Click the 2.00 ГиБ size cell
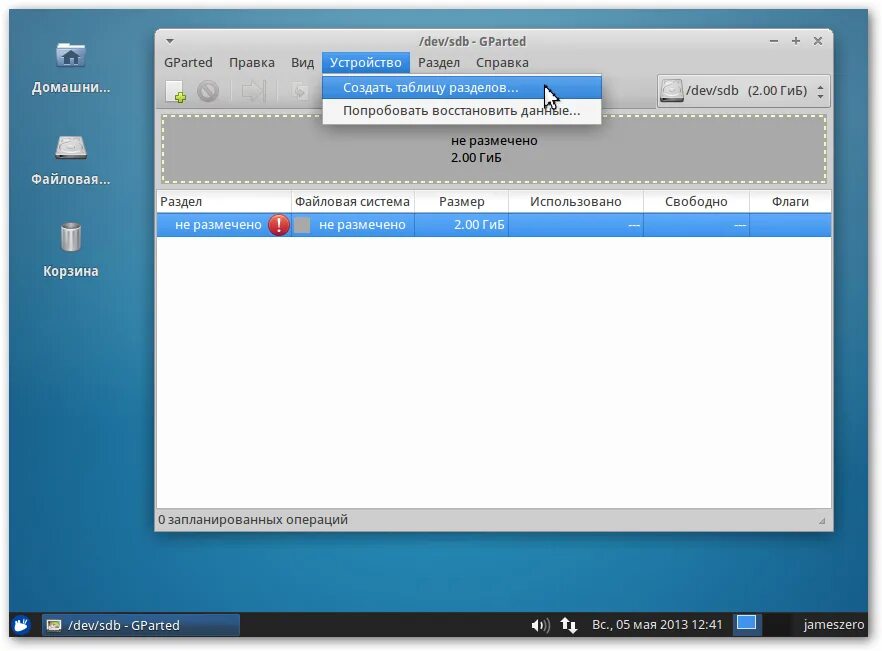The width and height of the screenshot is (882, 651). tap(461, 225)
